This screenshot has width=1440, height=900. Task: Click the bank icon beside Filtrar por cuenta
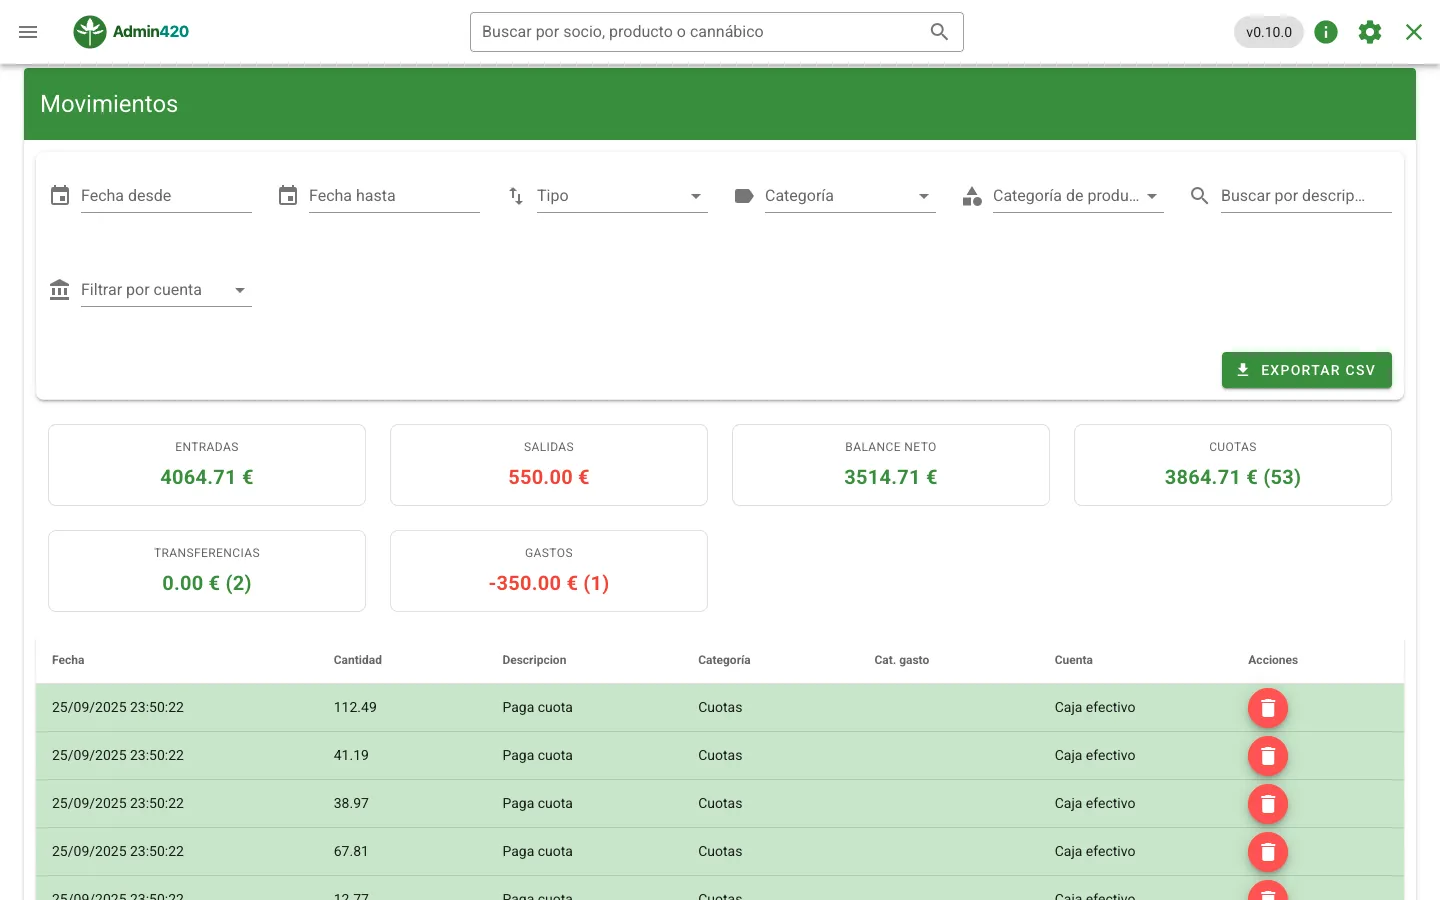pos(60,290)
